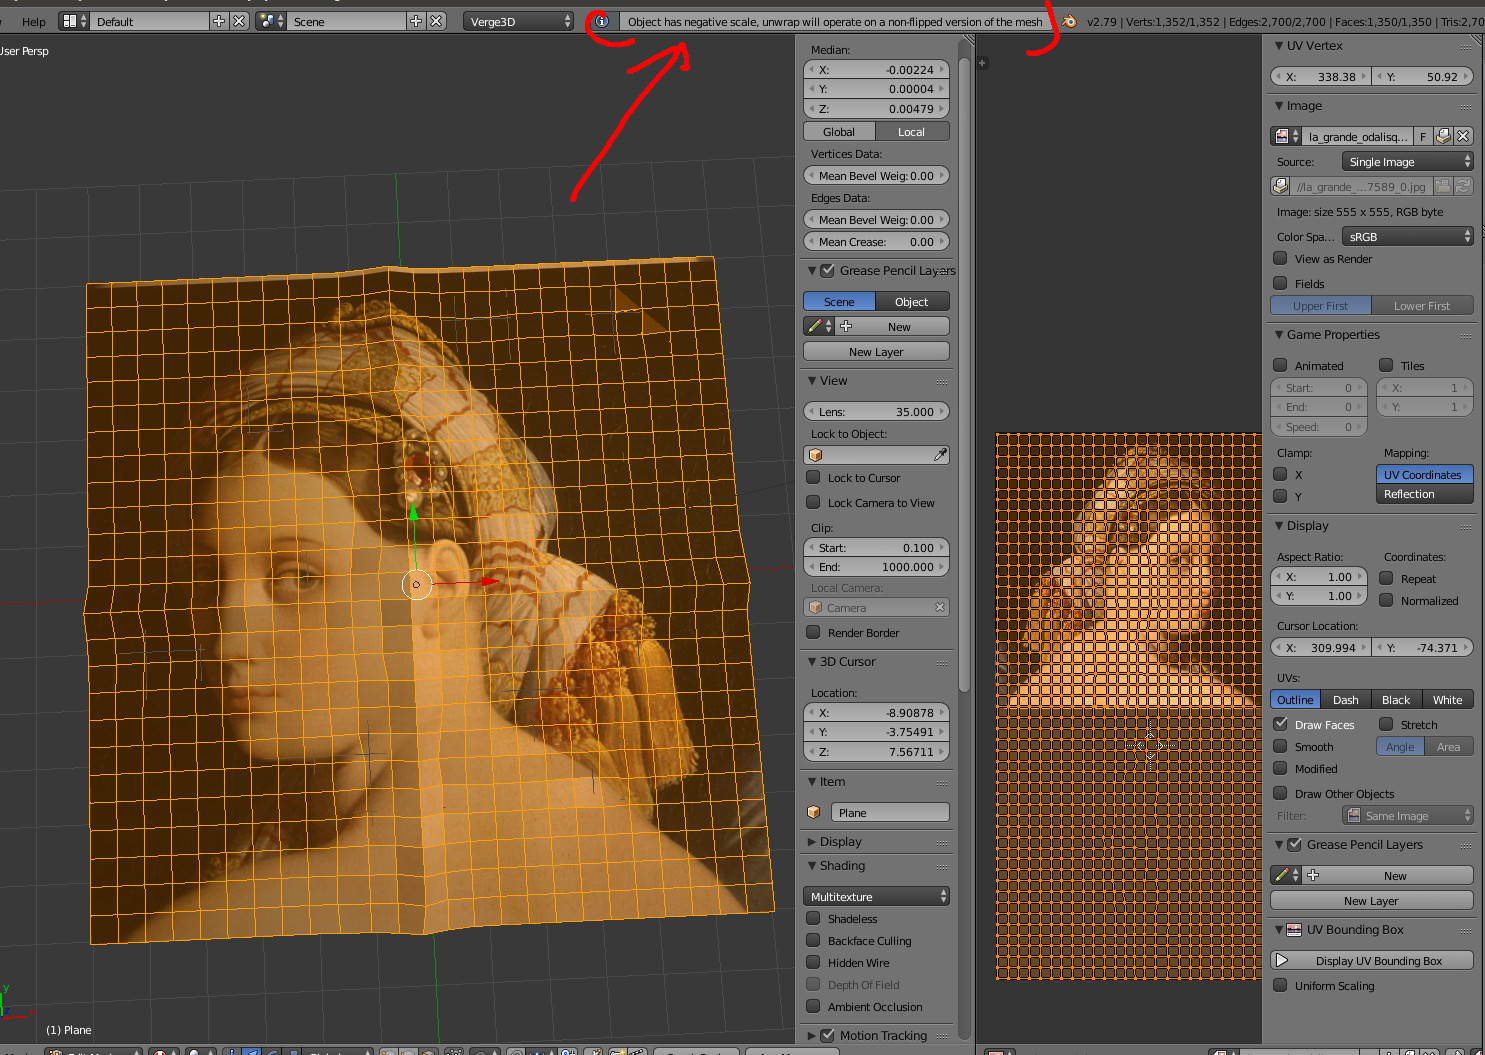Reload image with the refresh icon
The image size is (1485, 1055).
click(1463, 186)
